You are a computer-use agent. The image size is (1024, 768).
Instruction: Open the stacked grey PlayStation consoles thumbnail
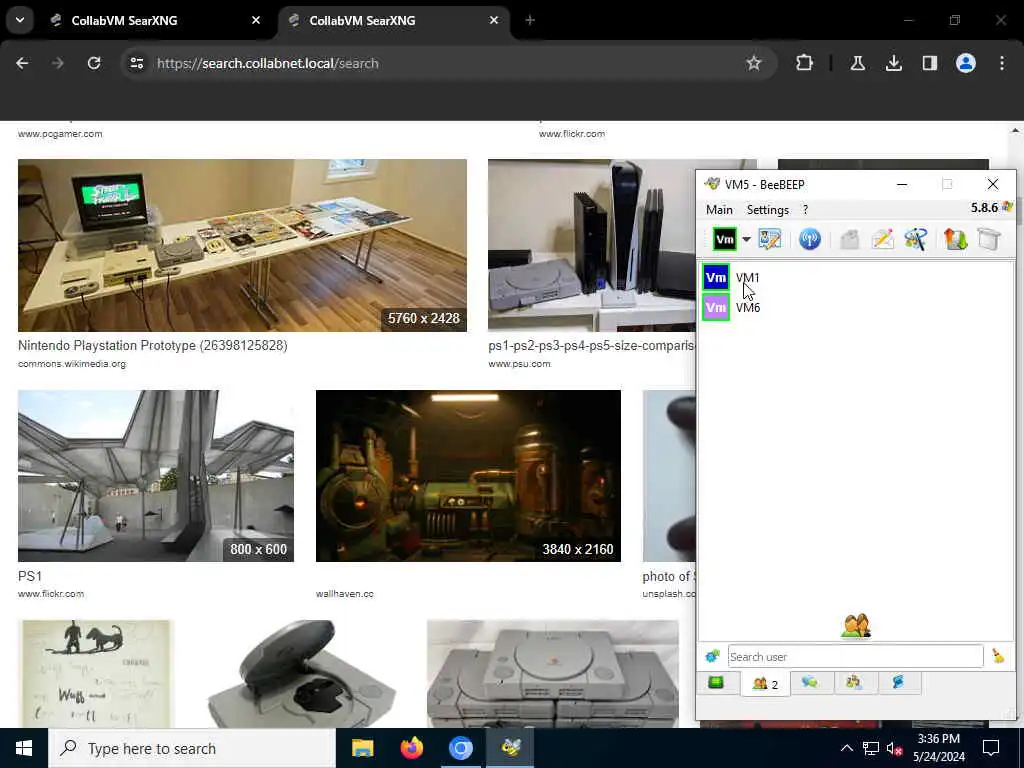click(552, 673)
